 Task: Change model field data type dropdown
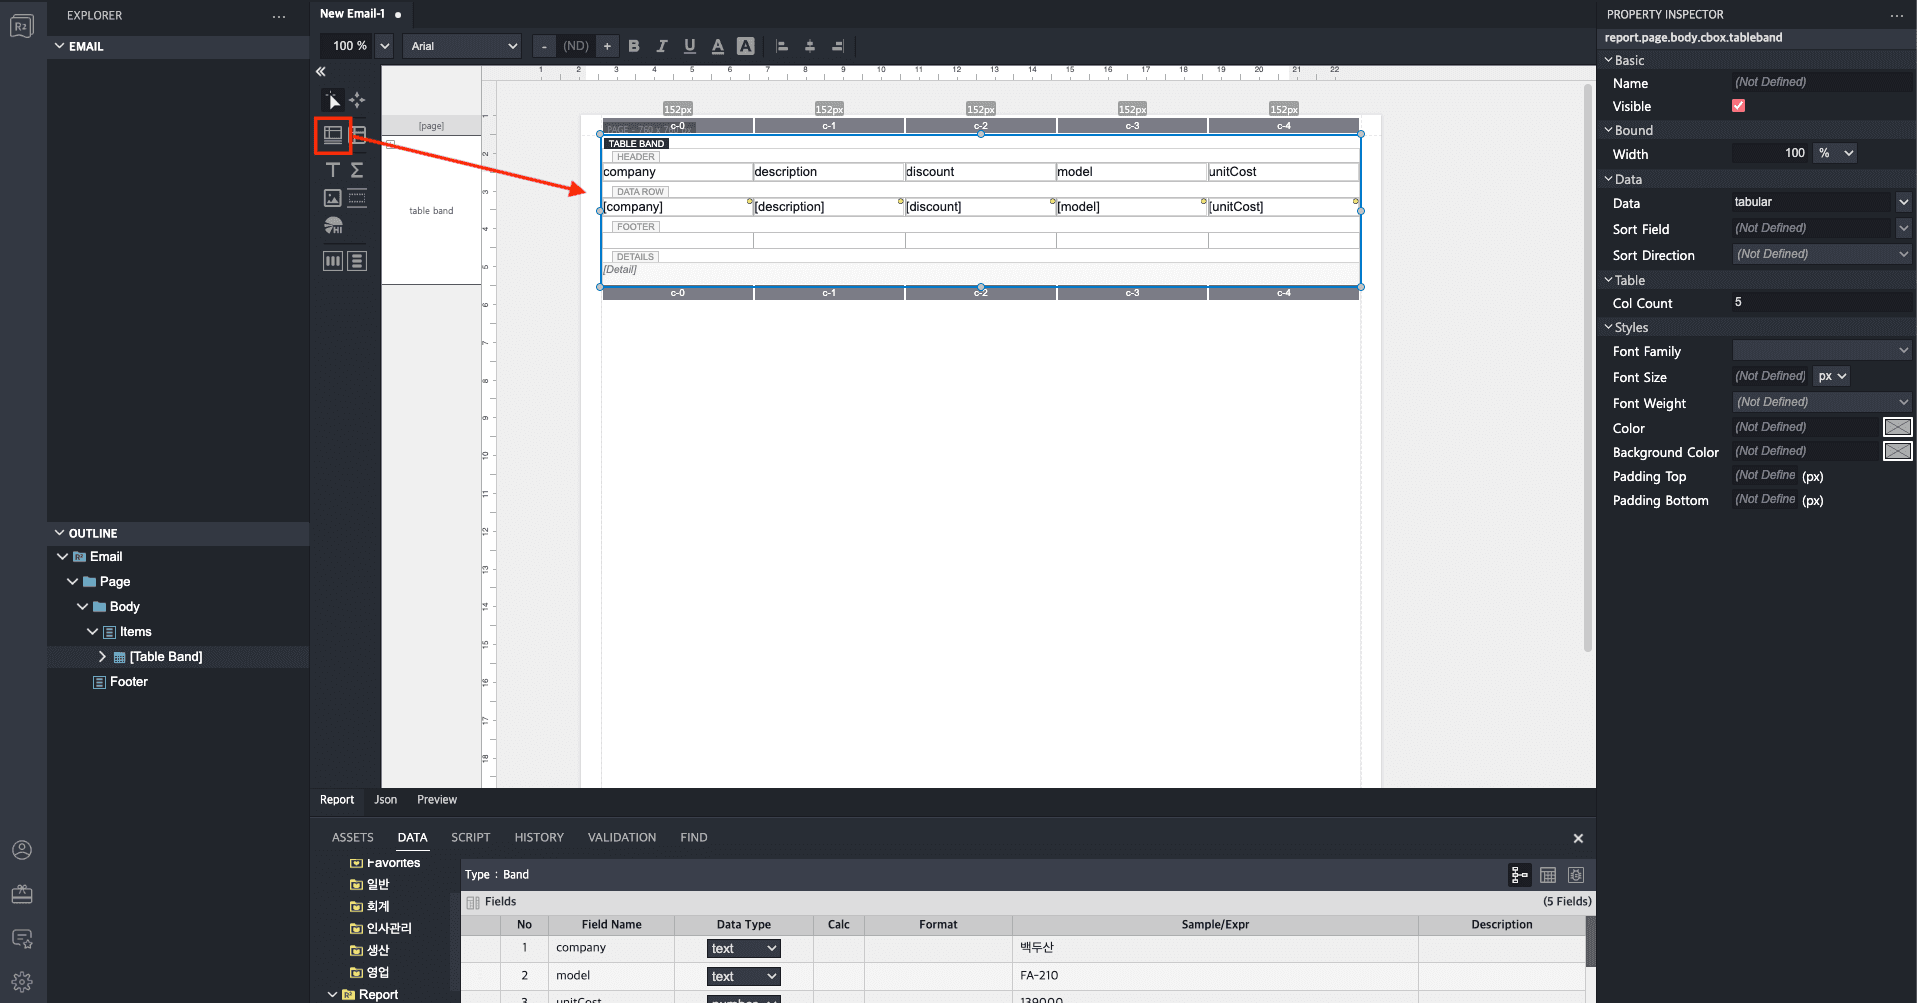pyautogui.click(x=744, y=976)
